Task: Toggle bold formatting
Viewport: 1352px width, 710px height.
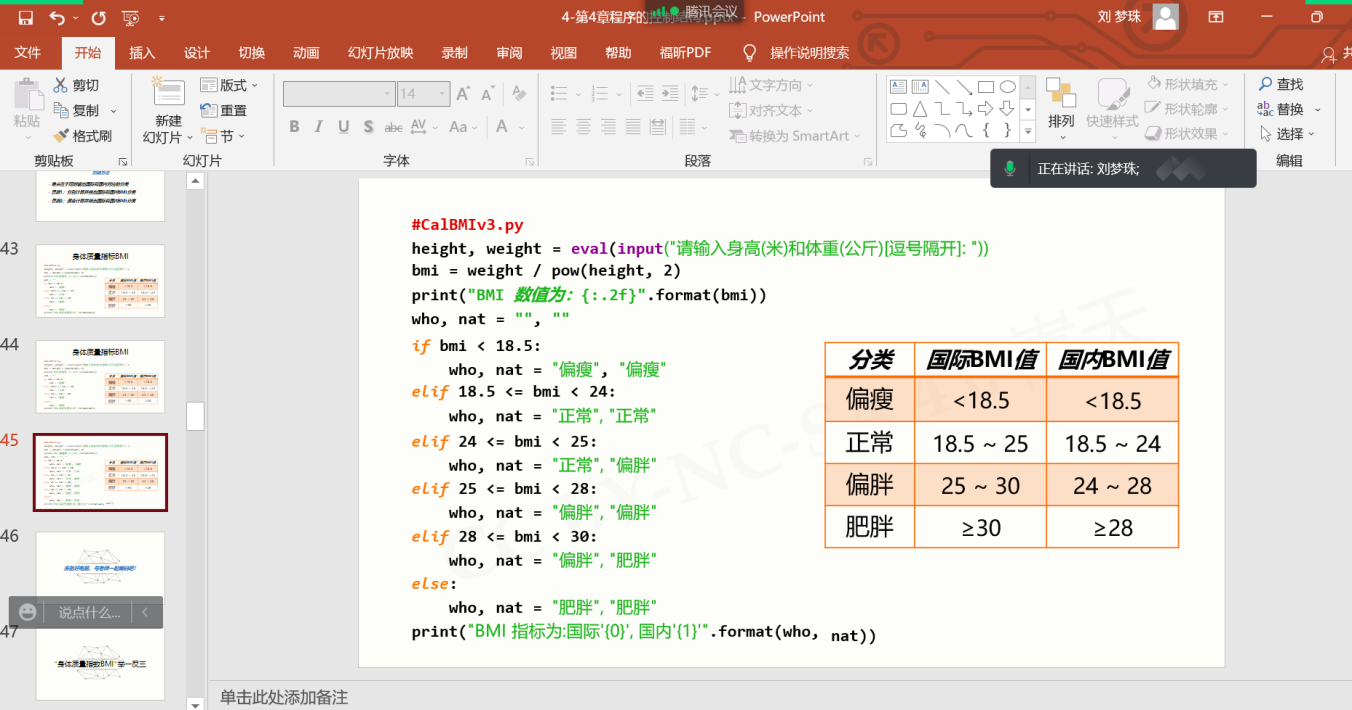Action: click(294, 127)
